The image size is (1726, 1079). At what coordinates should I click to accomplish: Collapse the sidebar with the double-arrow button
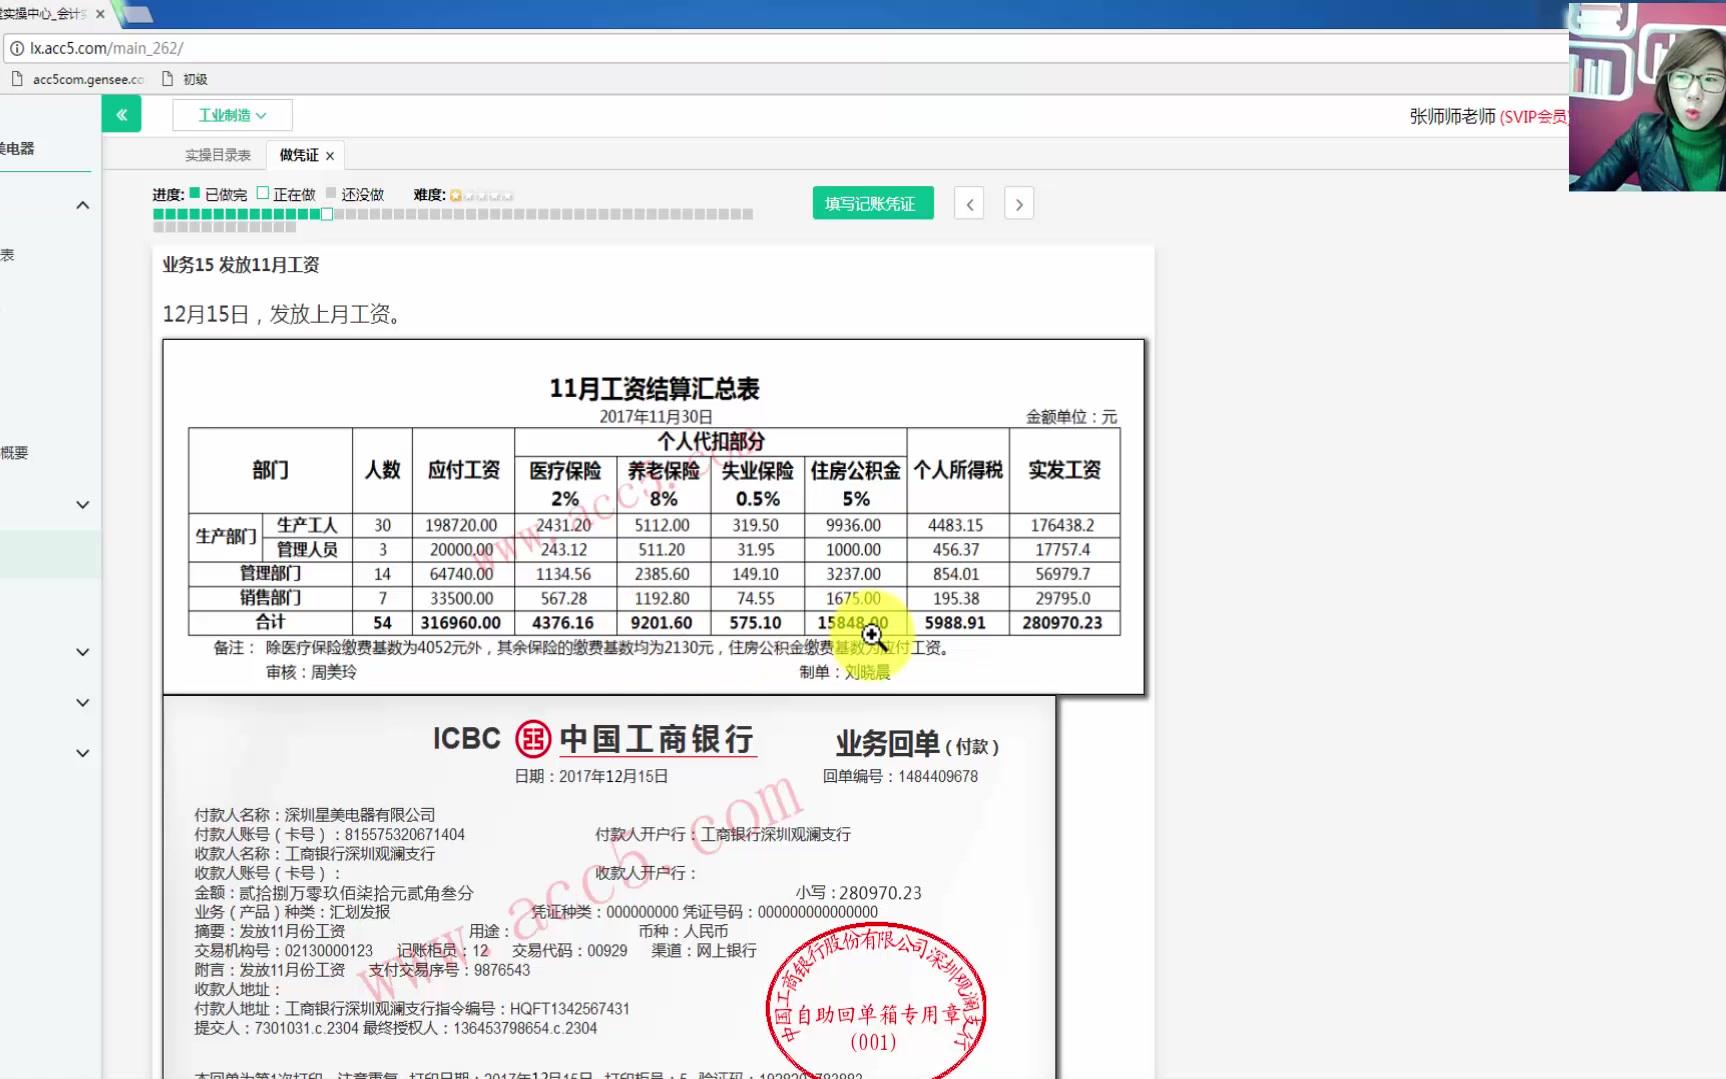click(x=121, y=115)
